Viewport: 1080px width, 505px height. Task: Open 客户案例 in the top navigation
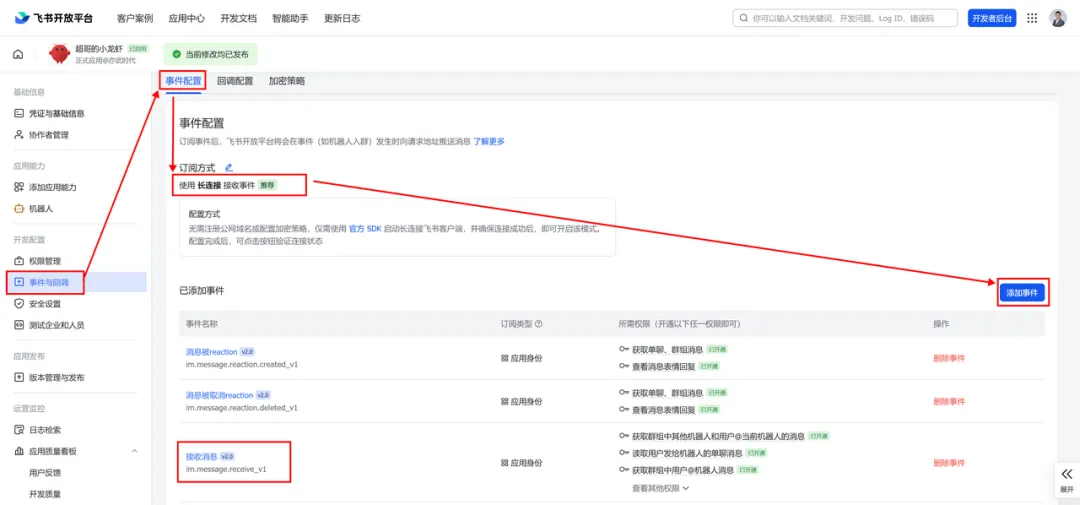coord(135,19)
